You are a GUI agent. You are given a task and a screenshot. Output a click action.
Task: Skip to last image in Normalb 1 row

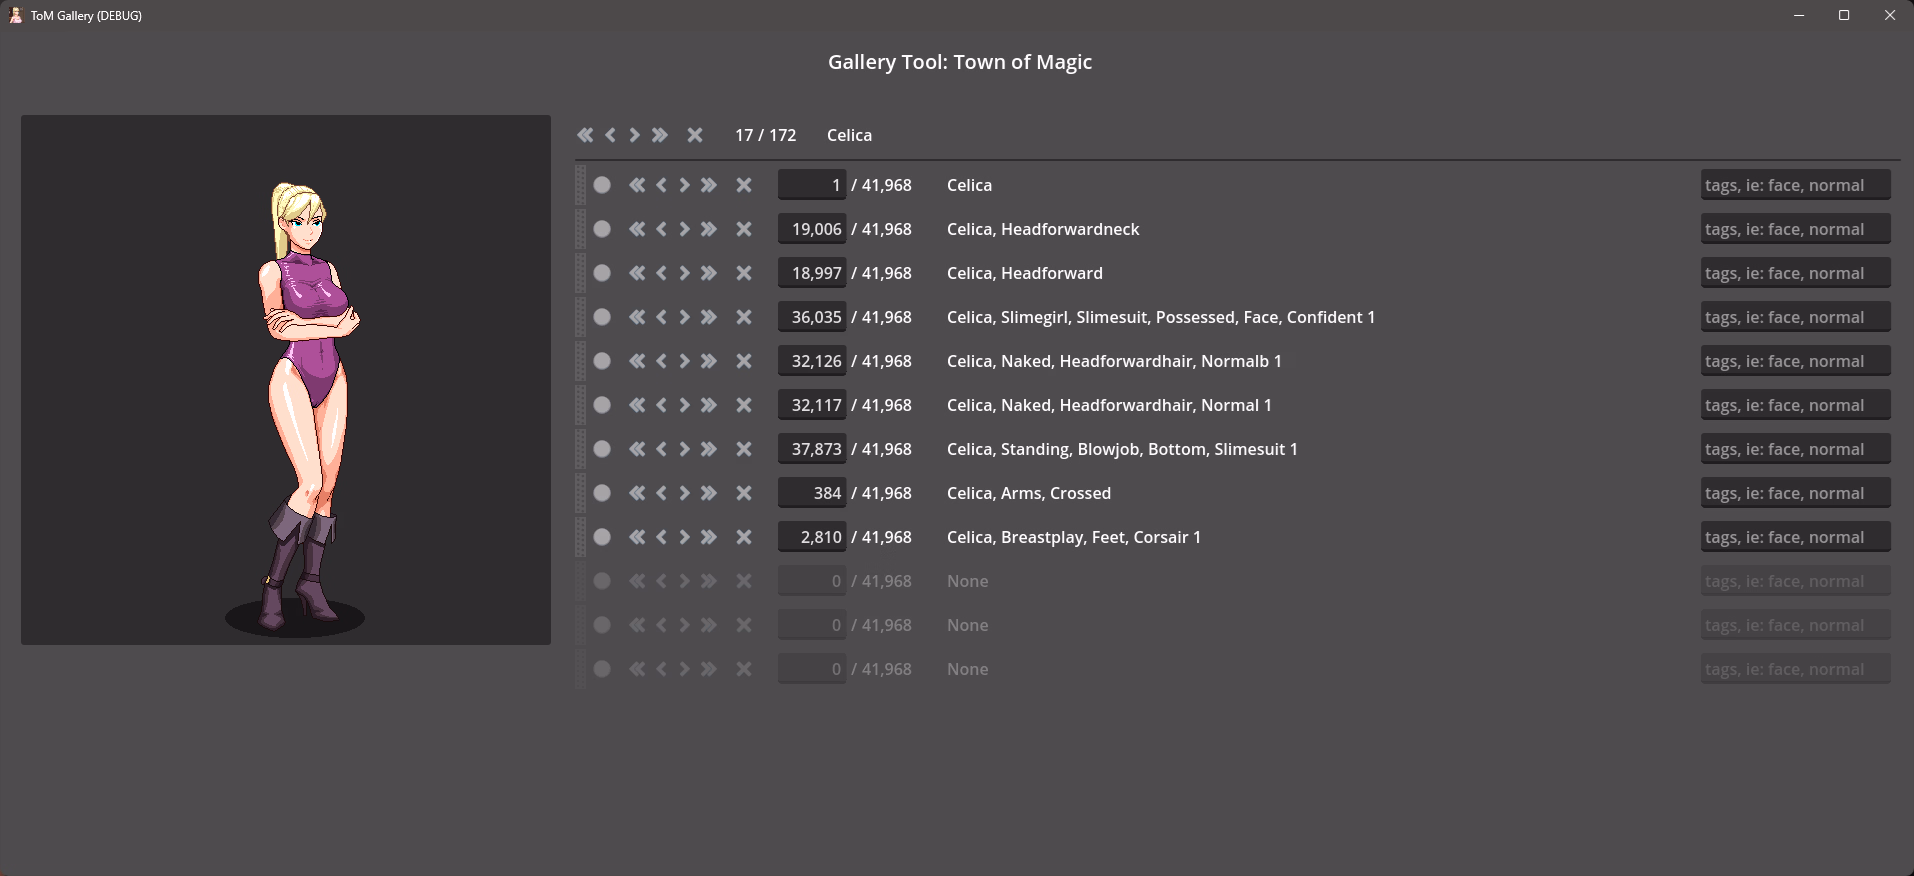[x=709, y=361]
